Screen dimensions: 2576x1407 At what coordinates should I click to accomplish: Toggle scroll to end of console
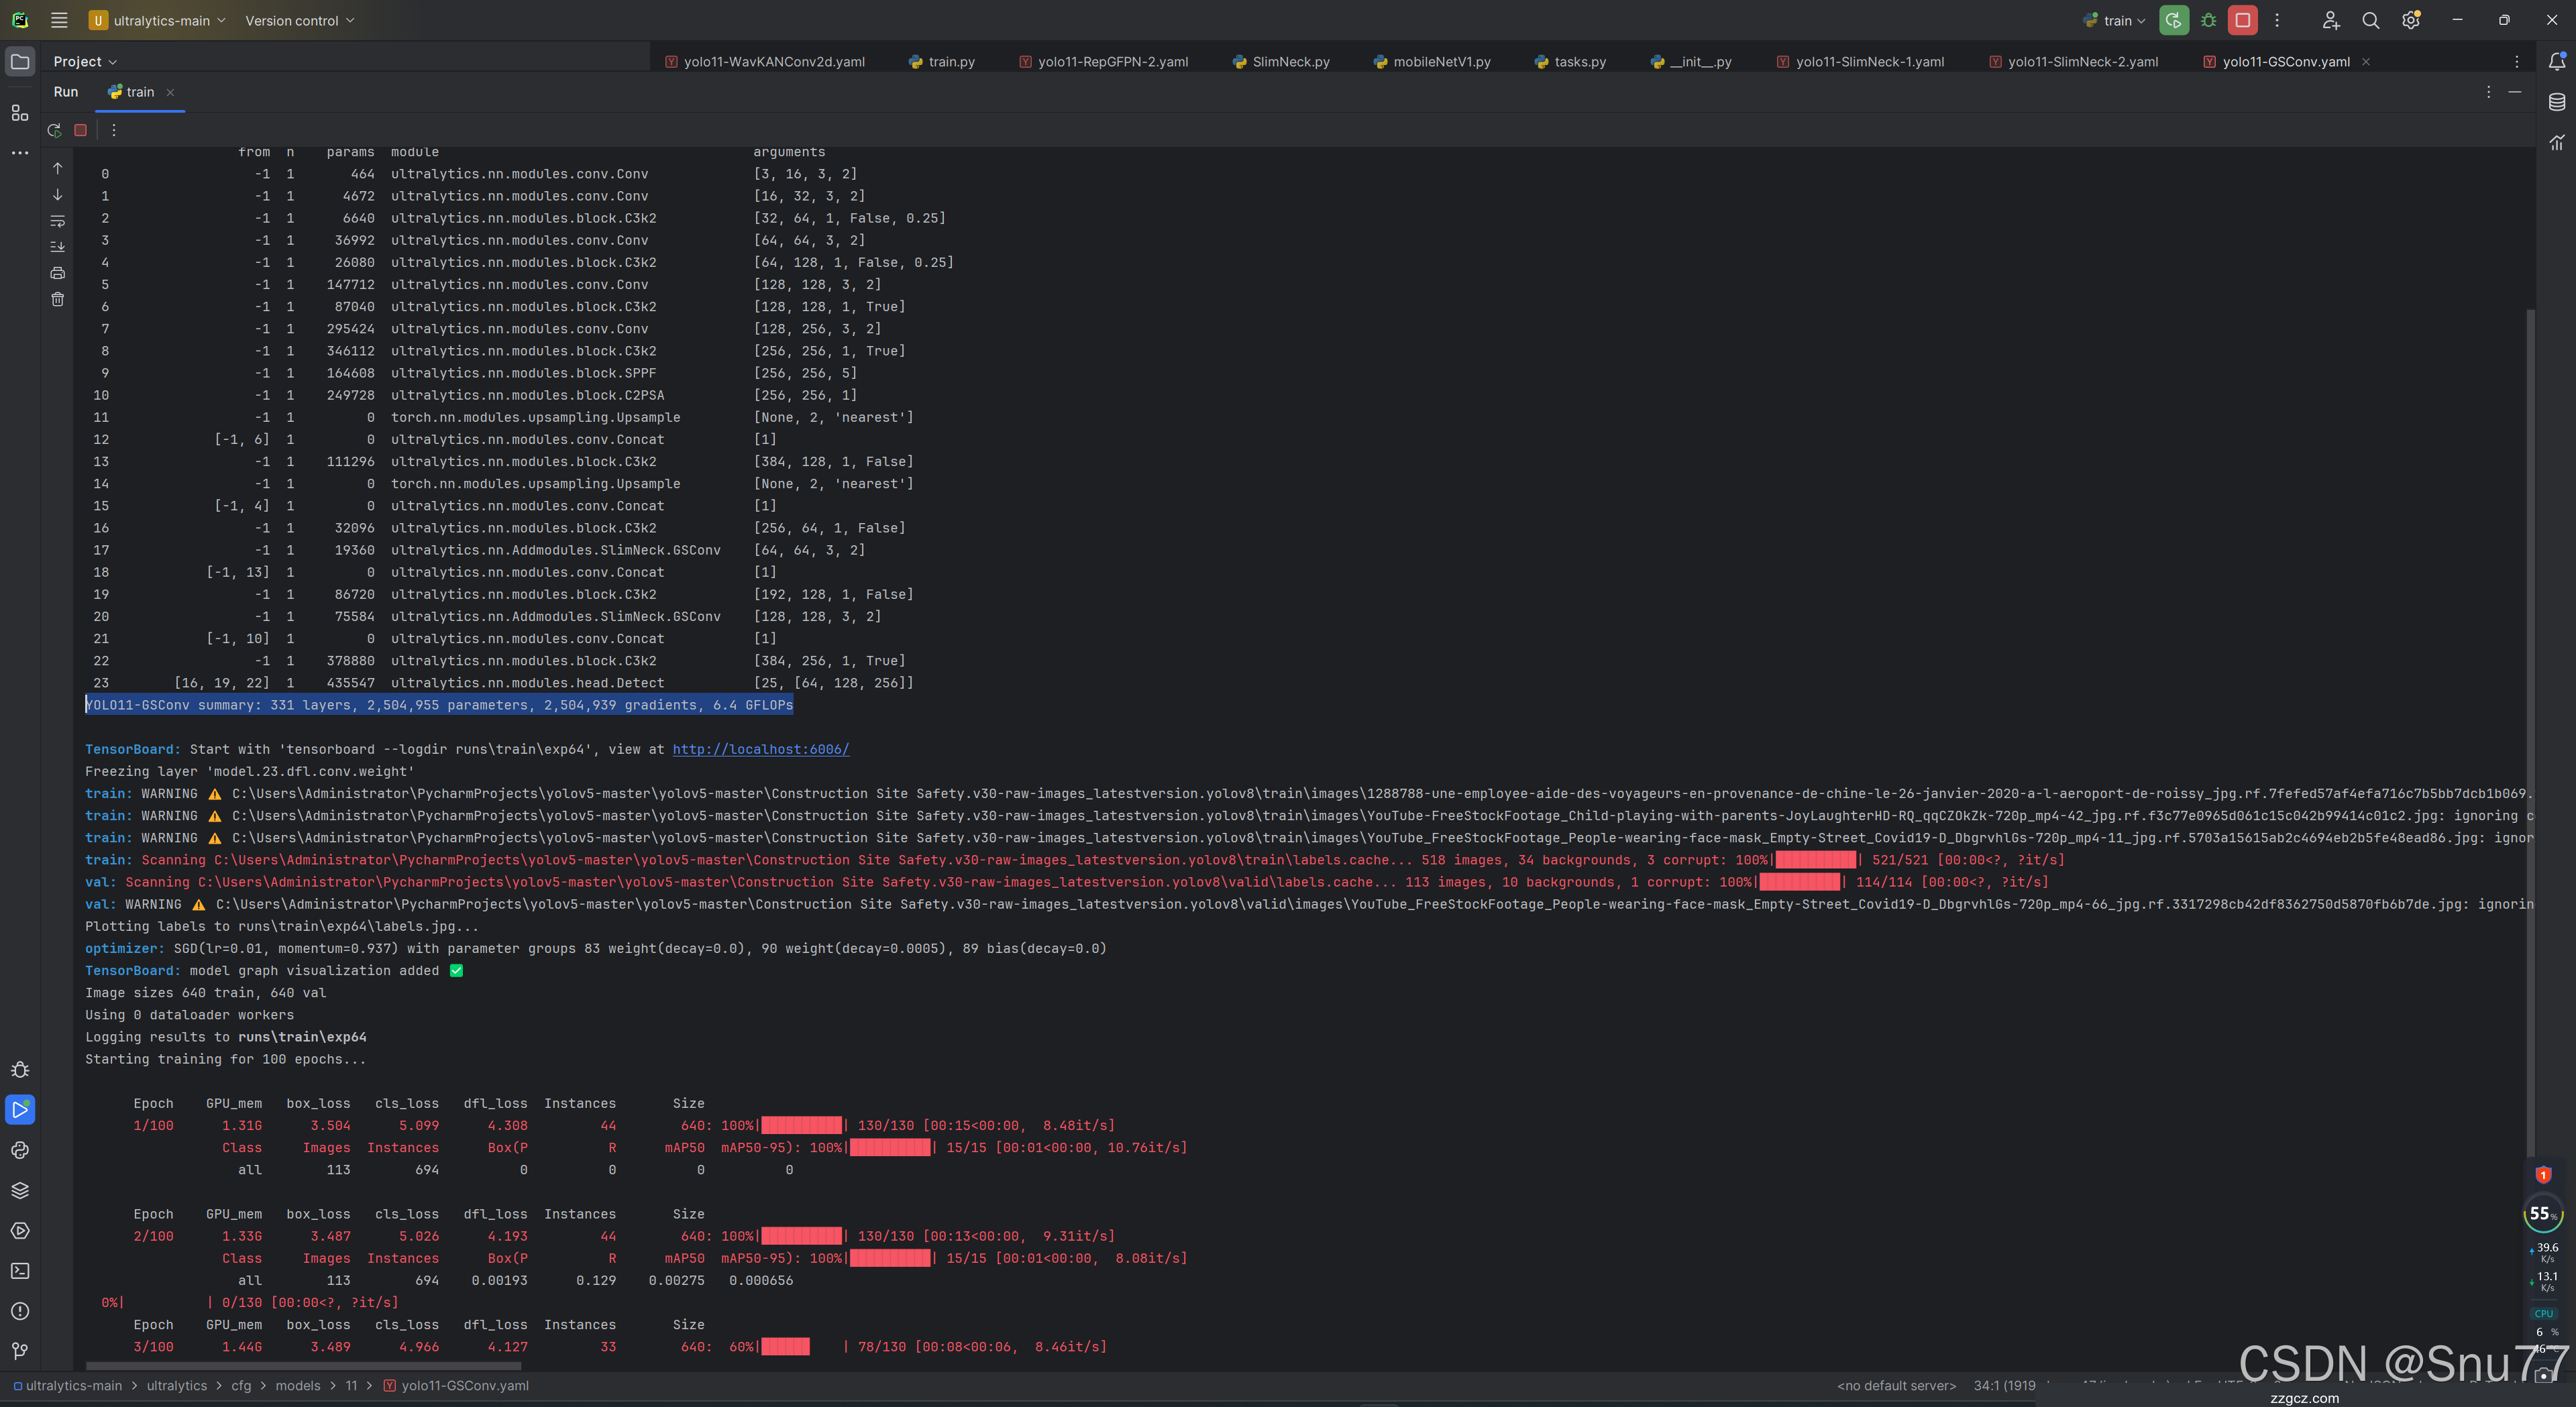point(57,246)
